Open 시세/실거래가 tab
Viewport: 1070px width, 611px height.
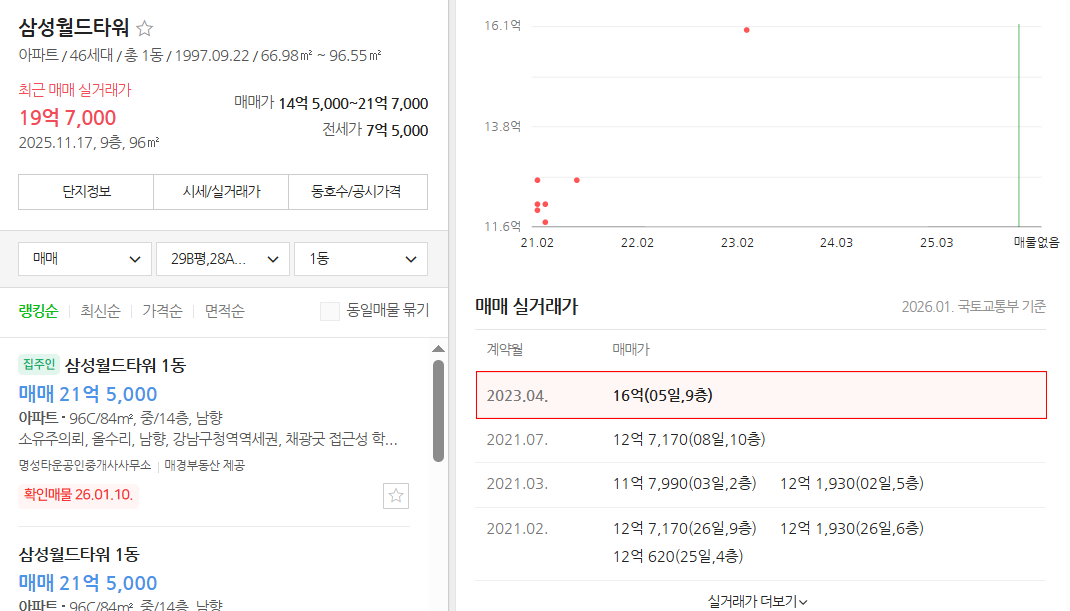(x=221, y=192)
